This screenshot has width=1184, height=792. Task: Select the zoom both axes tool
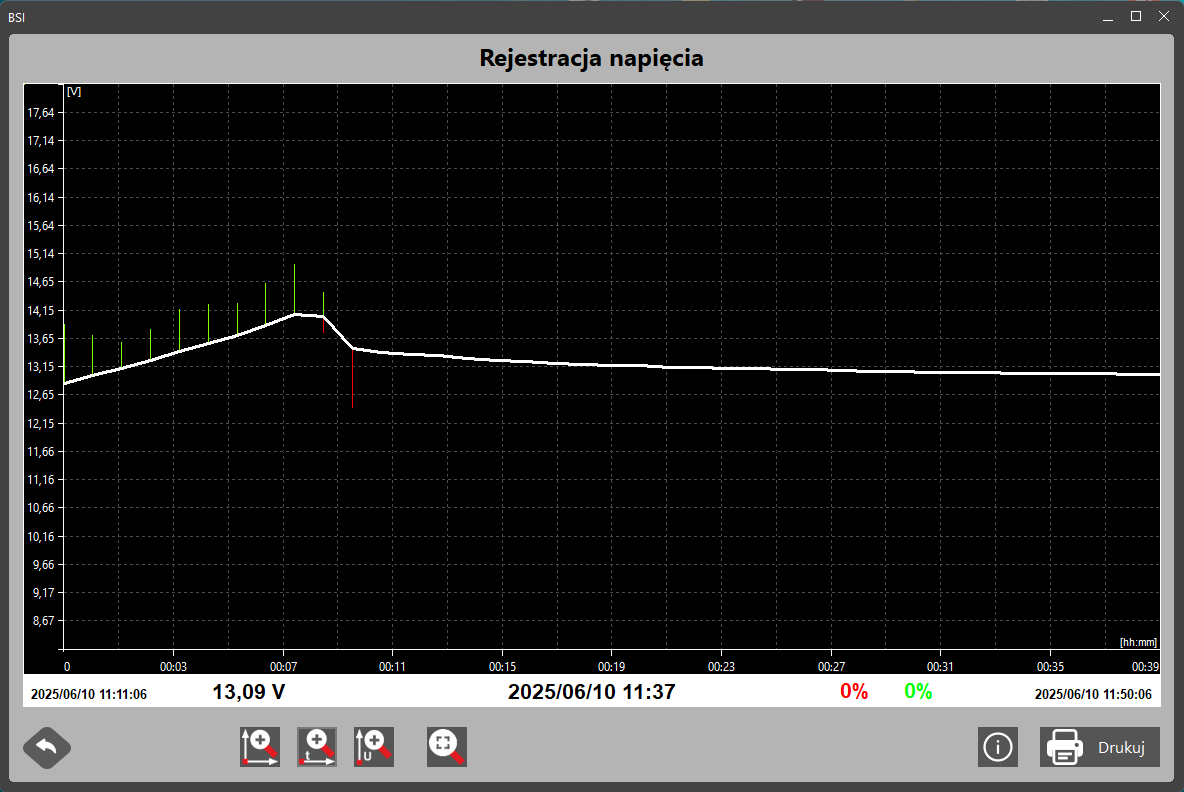(260, 746)
